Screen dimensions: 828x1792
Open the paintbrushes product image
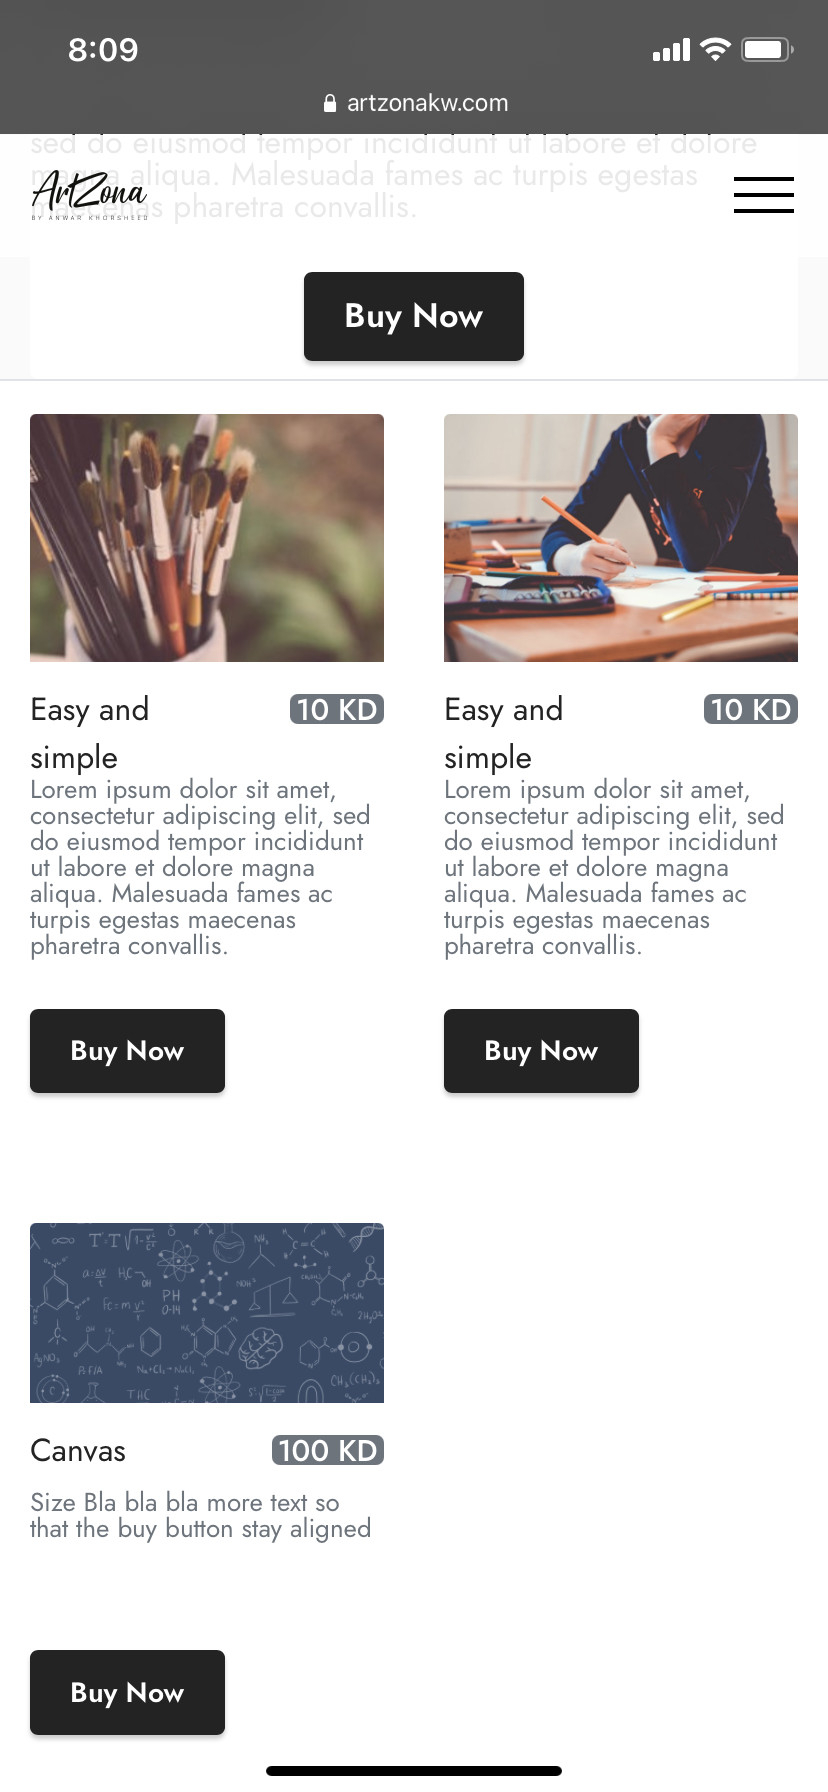tap(207, 538)
